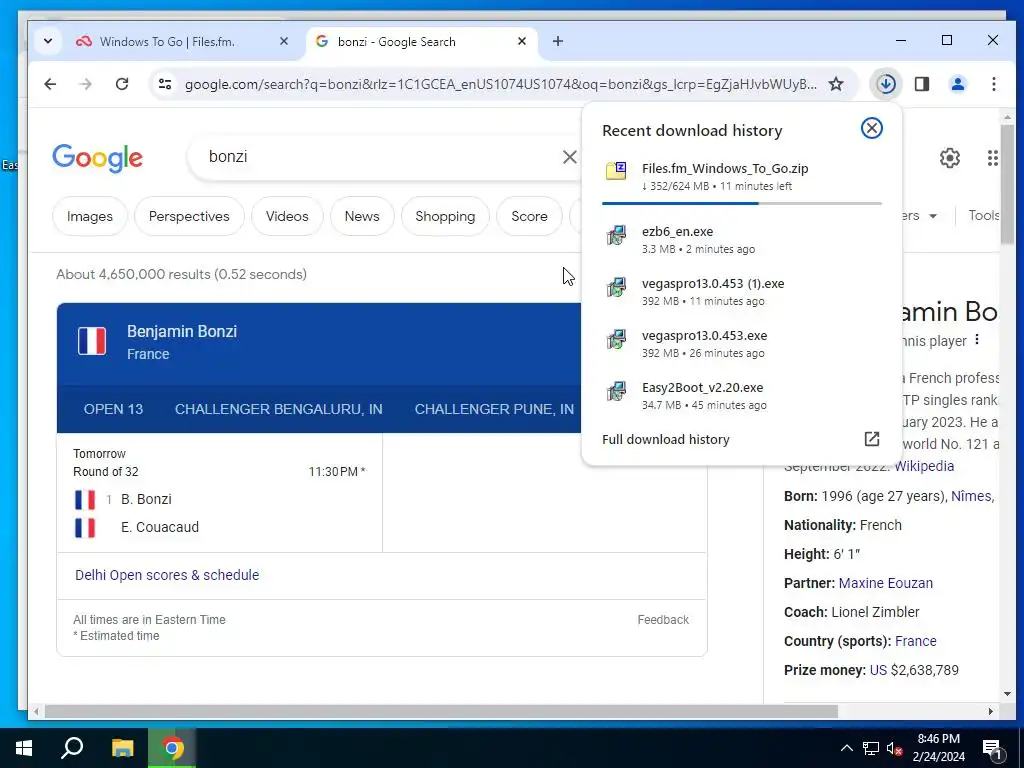Open Full download history

click(x=665, y=440)
